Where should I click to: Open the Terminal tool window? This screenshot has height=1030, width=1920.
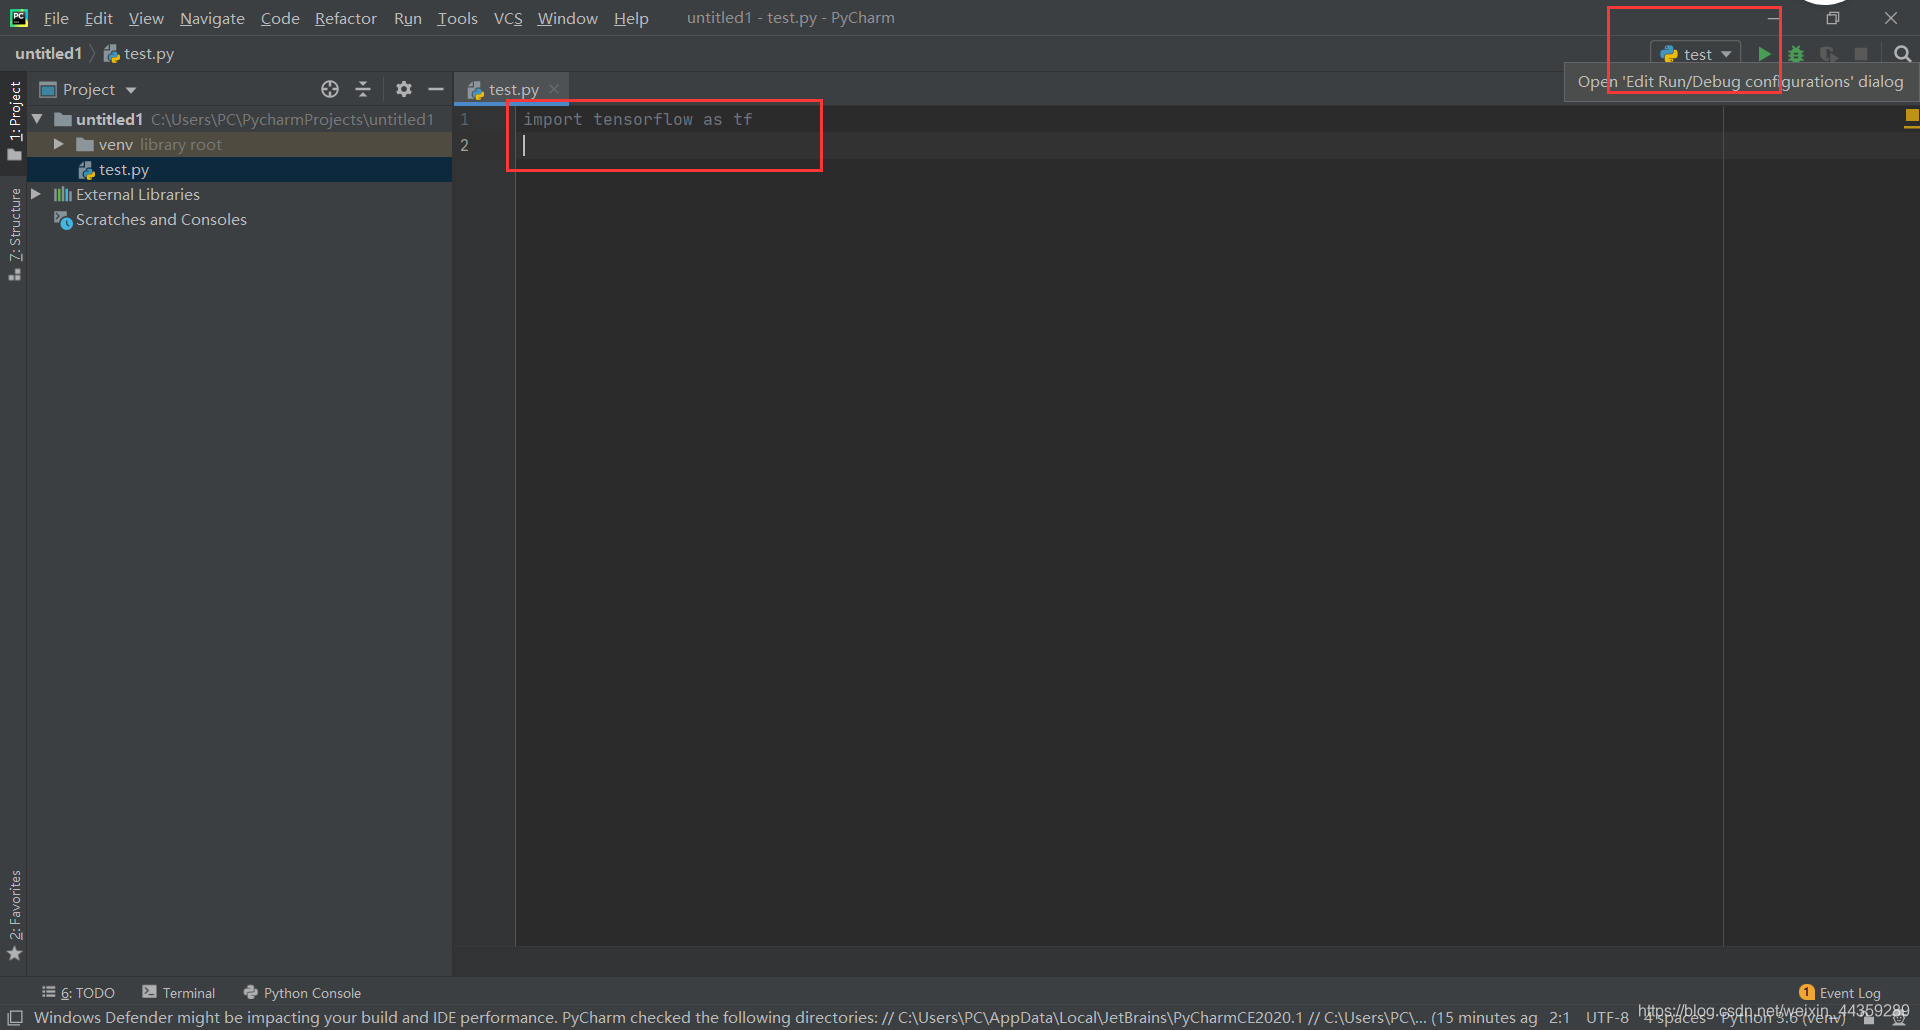179,993
